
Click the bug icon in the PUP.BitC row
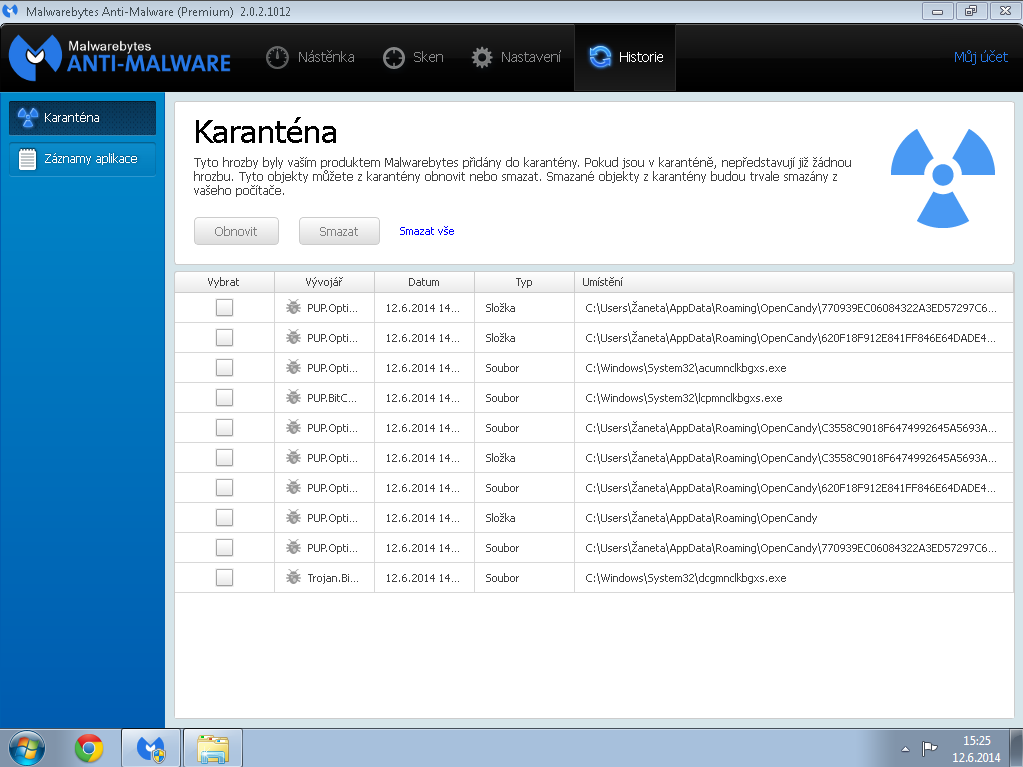pos(294,397)
